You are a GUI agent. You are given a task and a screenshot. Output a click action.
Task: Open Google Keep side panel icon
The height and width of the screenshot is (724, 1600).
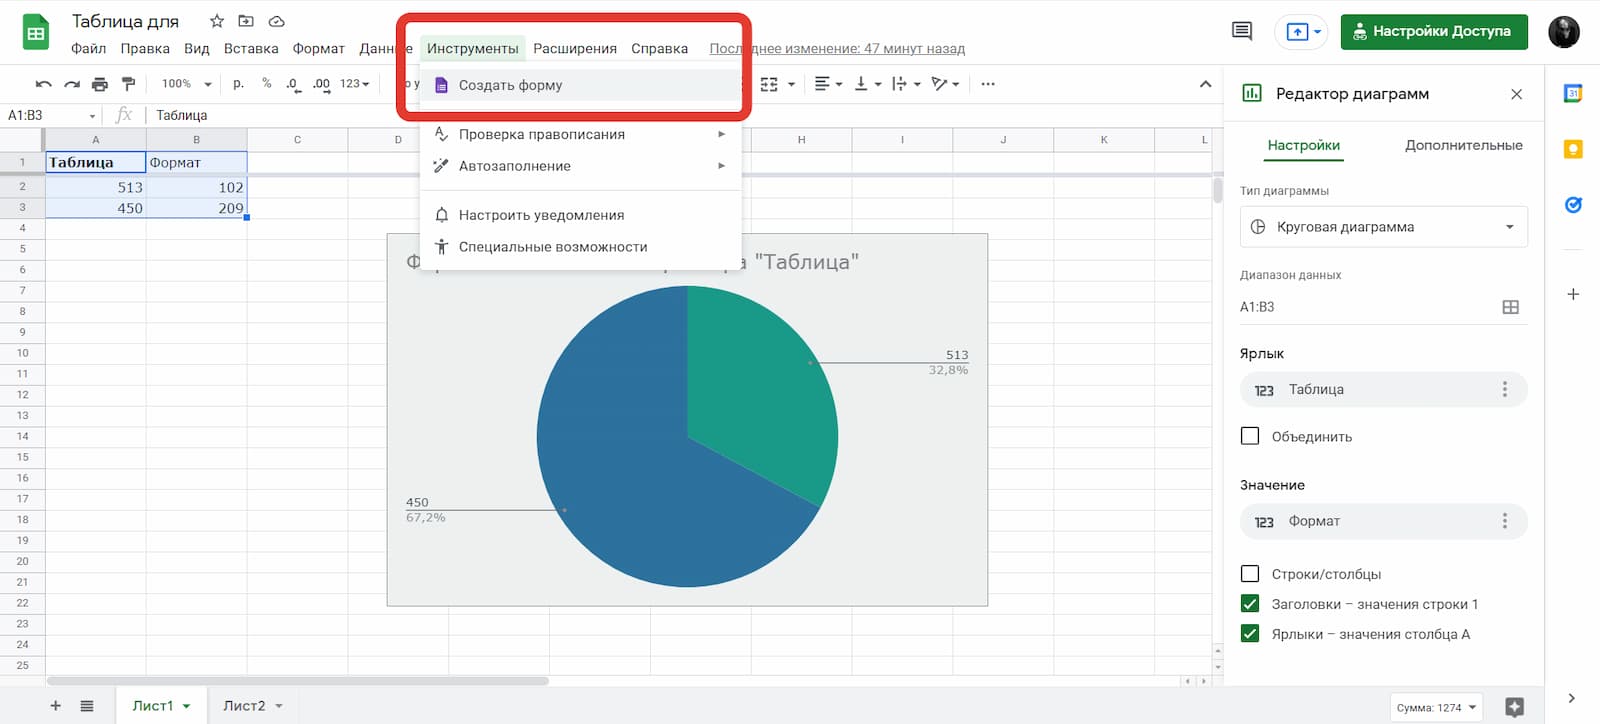pos(1573,149)
